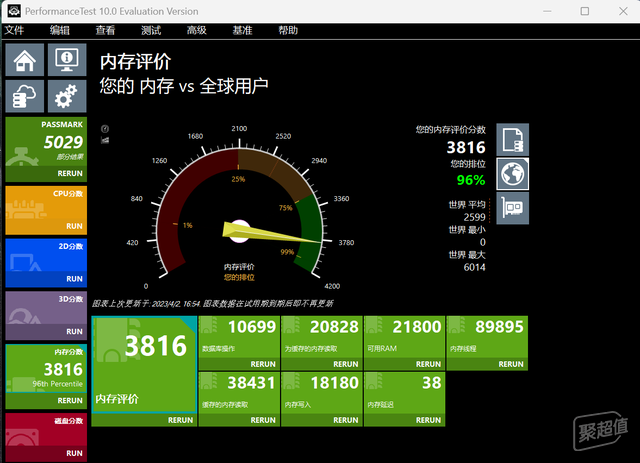Open the 帮助 menu
Viewport: 640px width, 463px height.
point(288,30)
